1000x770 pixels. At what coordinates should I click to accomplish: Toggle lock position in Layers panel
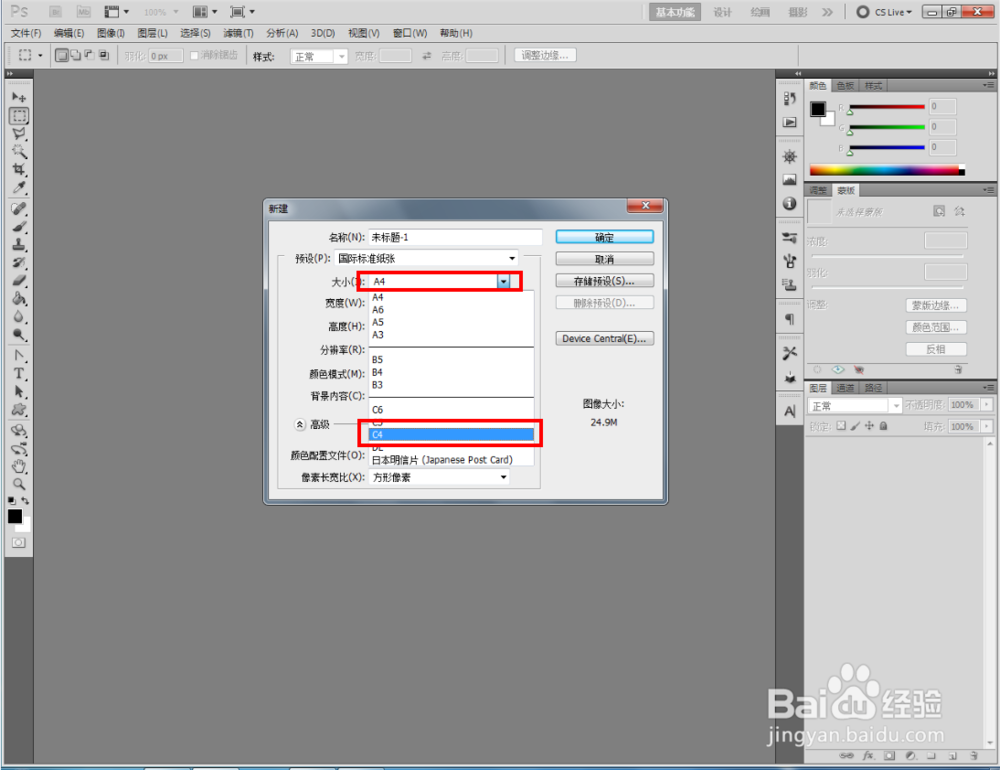click(869, 426)
